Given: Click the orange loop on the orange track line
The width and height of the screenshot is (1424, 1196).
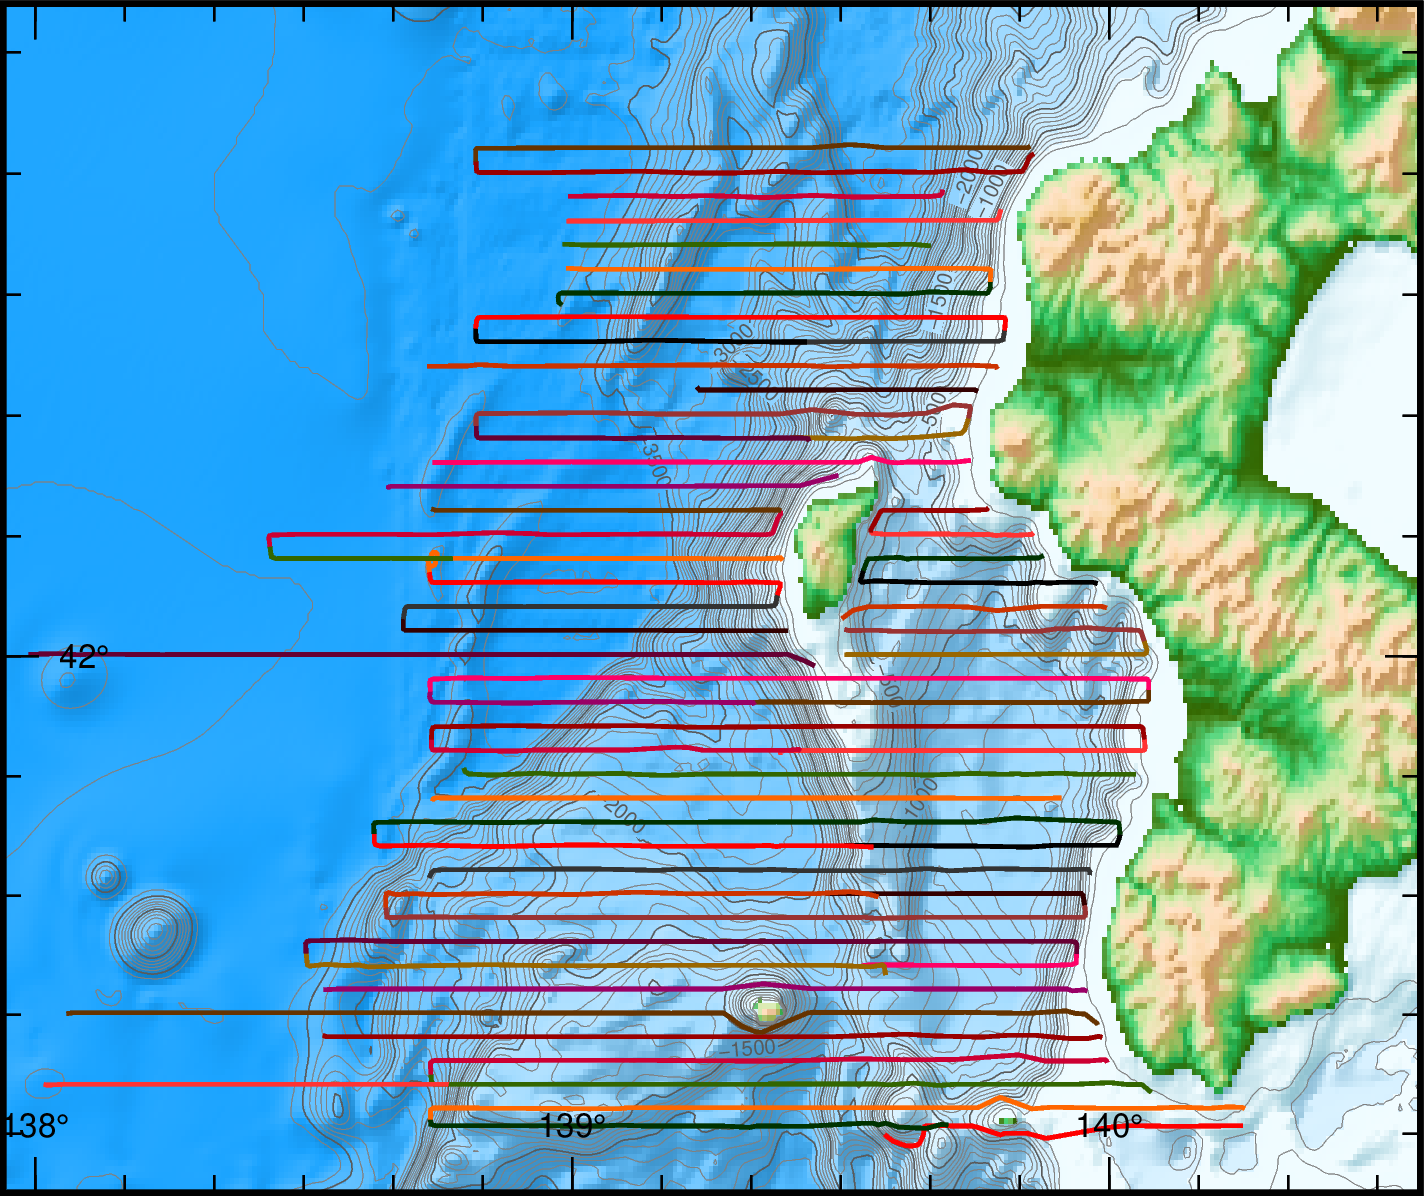Looking at the screenshot, I should click(x=432, y=559).
